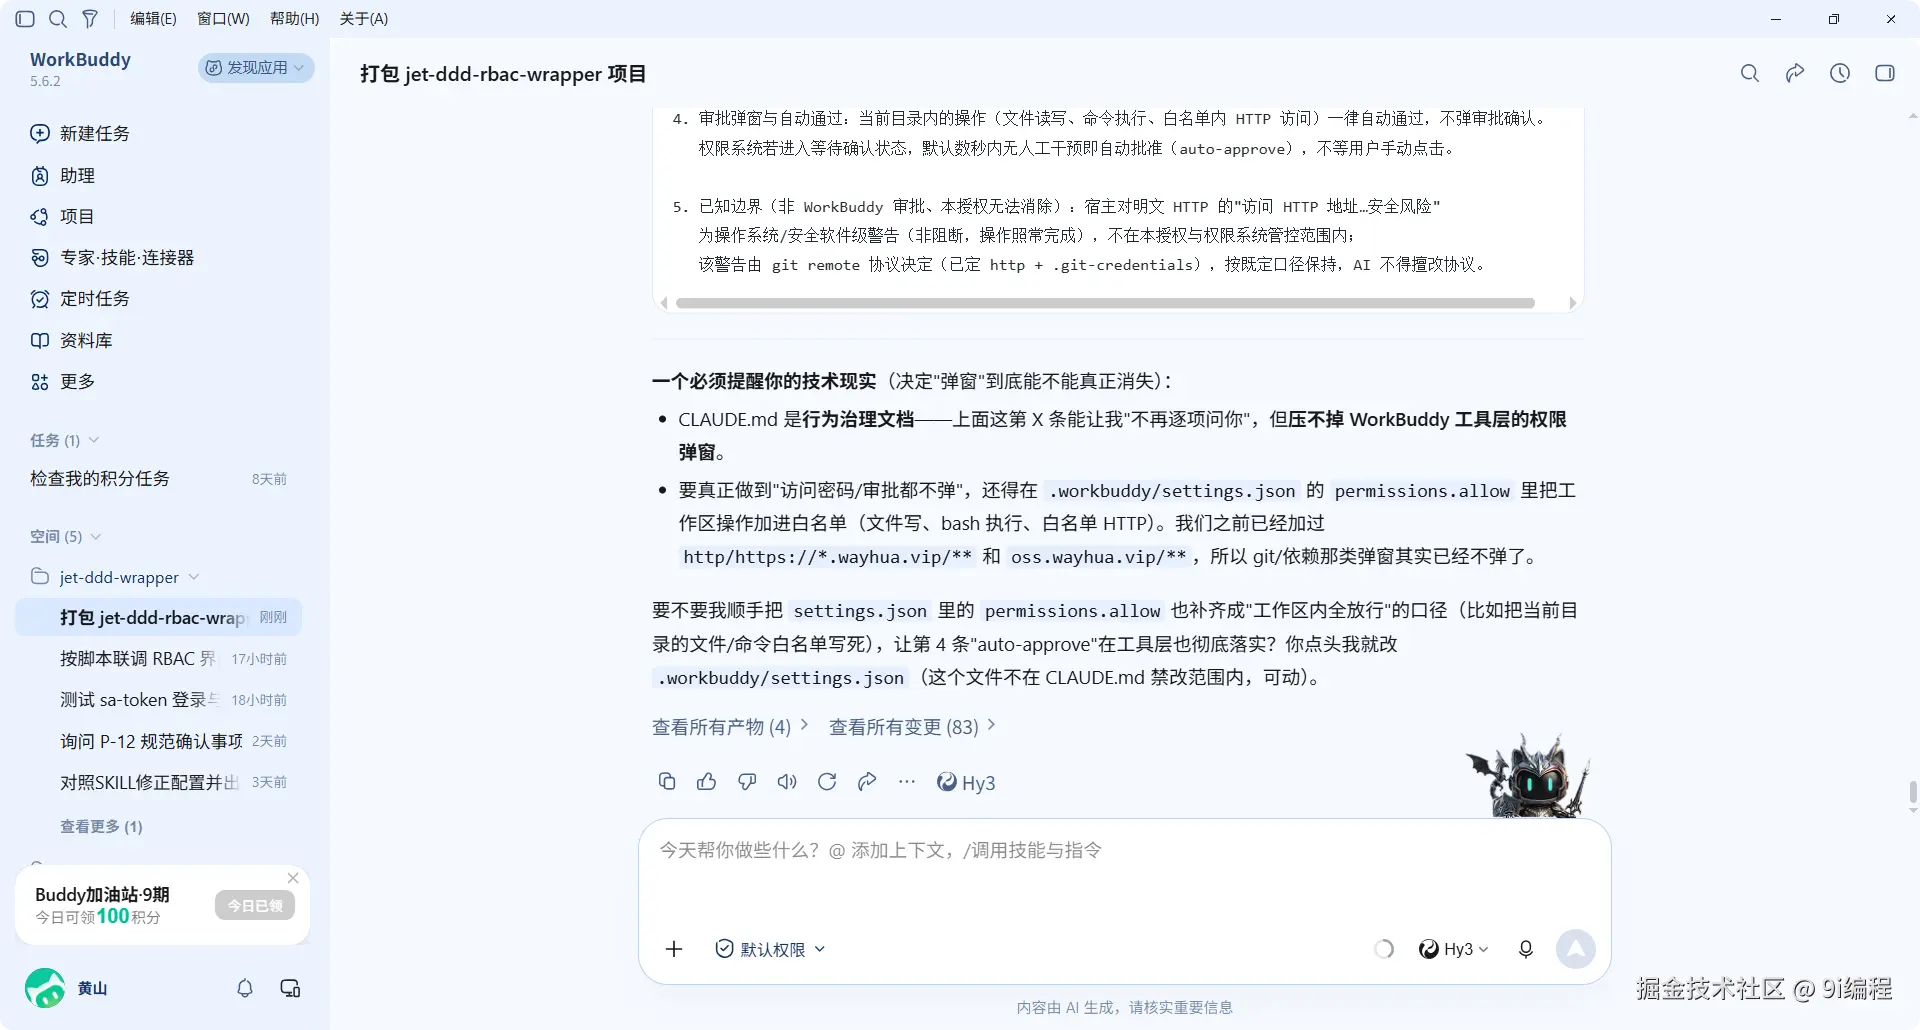Screen dimensions: 1920x1030
Task: Click the Hy3 model label under reply
Action: tap(966, 782)
